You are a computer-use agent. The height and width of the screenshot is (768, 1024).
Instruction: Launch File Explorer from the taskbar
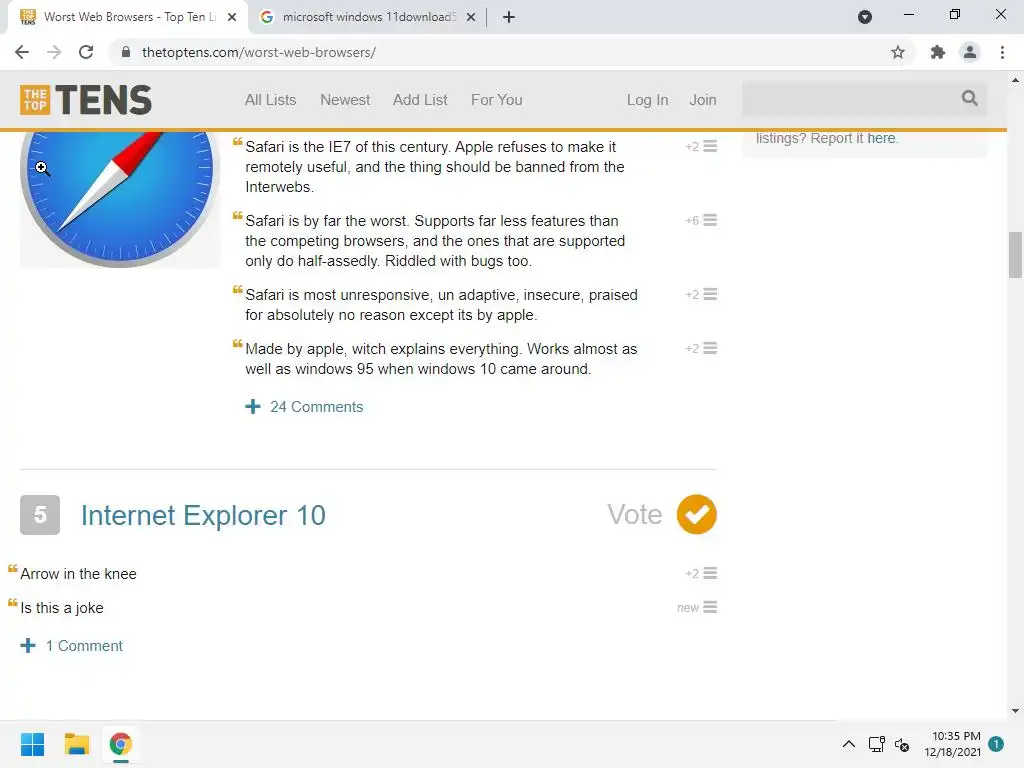(x=76, y=744)
